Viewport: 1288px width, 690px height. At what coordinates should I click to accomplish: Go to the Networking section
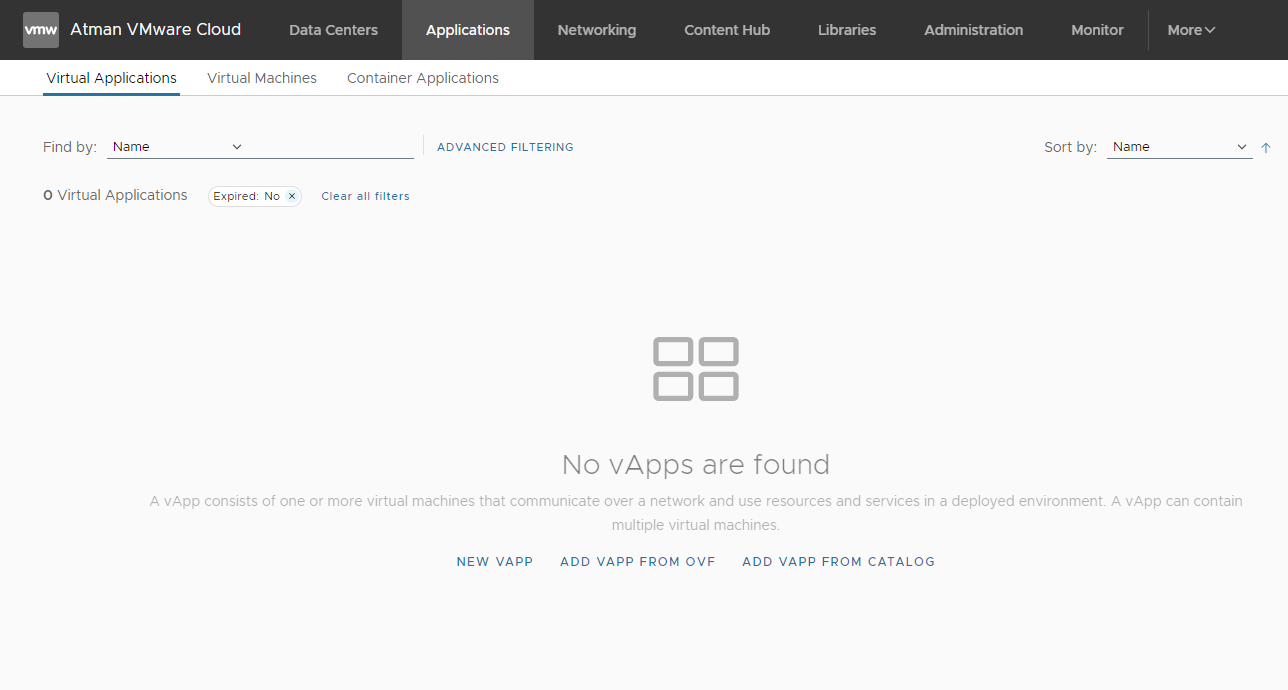coord(596,30)
